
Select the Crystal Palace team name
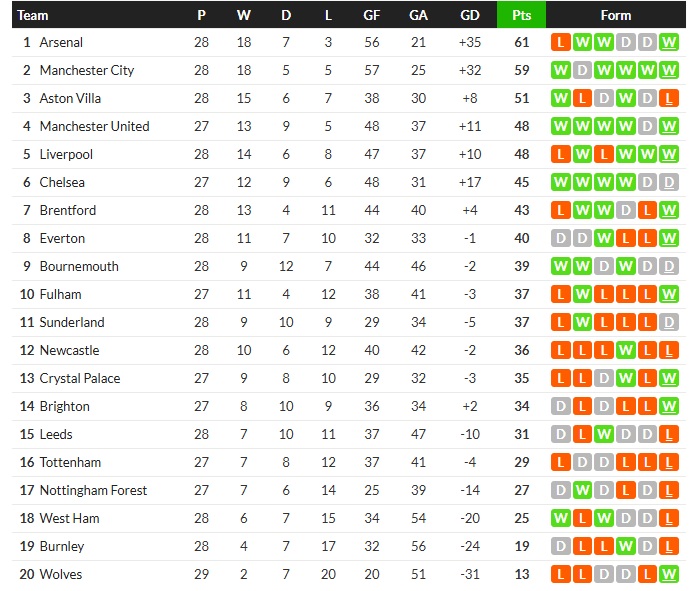pos(80,379)
